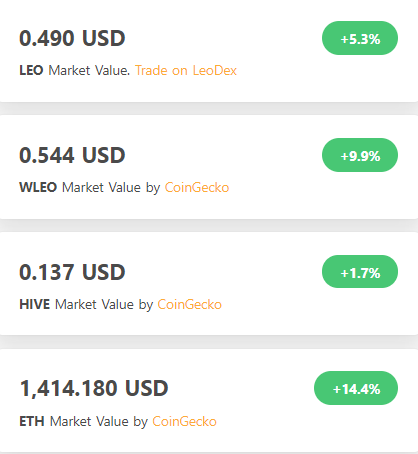Click the 0.490 USD LEO price
This screenshot has width=418, height=454.
point(72,38)
